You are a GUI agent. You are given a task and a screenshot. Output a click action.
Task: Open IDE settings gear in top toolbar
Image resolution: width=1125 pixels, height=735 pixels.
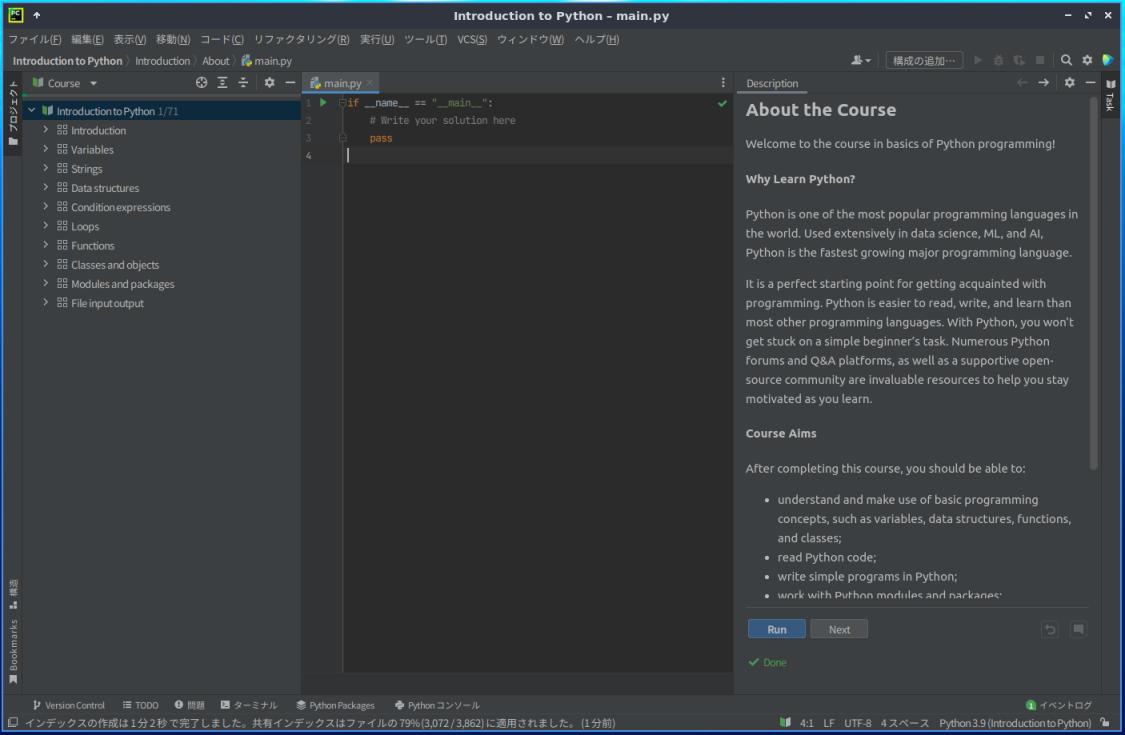coord(1087,60)
